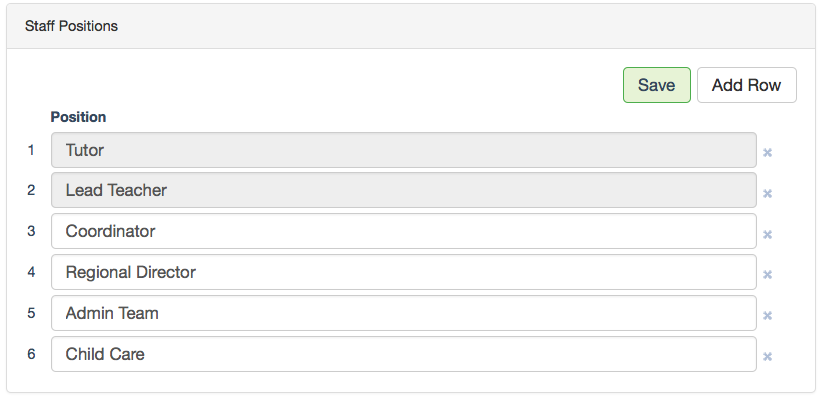The image size is (828, 405).
Task: Delete the Child Care row x icon
Action: (x=768, y=356)
